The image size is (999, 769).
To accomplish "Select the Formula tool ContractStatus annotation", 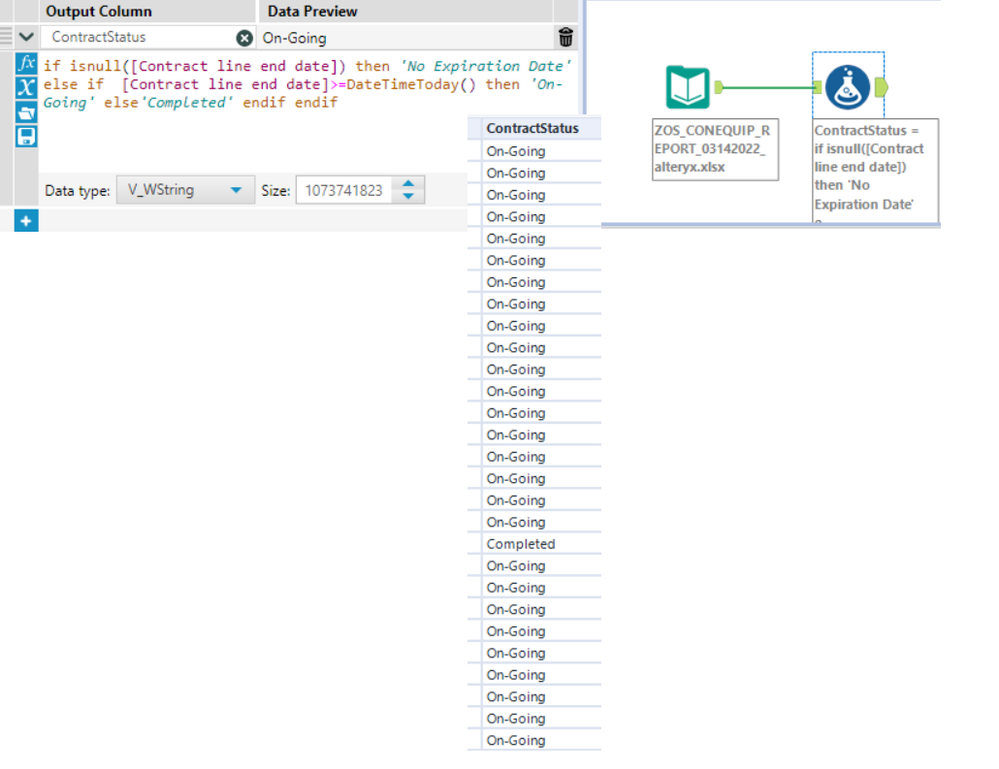I will [x=875, y=170].
